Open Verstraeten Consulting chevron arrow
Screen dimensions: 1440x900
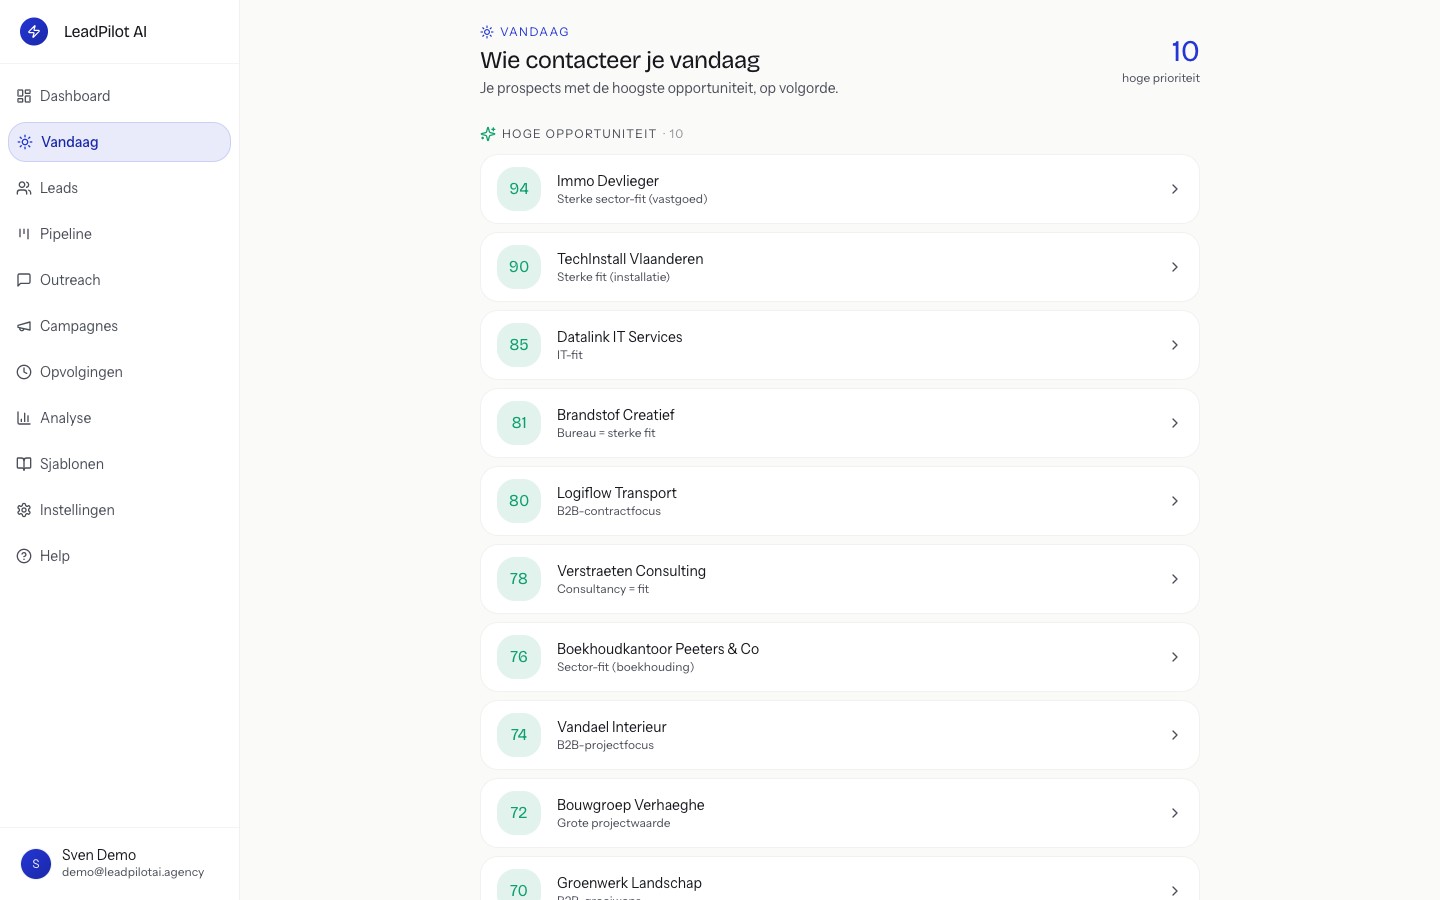pos(1175,579)
